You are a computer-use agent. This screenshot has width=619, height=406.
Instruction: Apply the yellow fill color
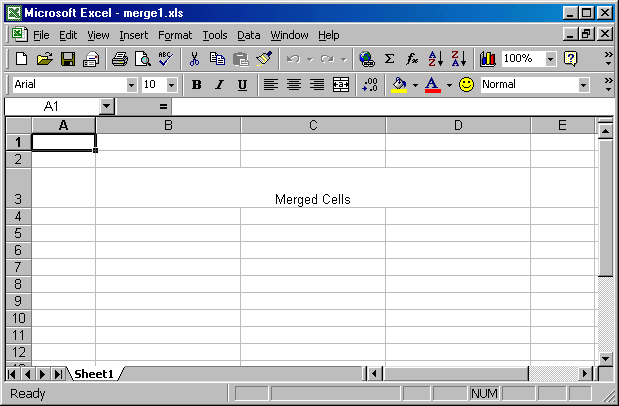pyautogui.click(x=400, y=85)
